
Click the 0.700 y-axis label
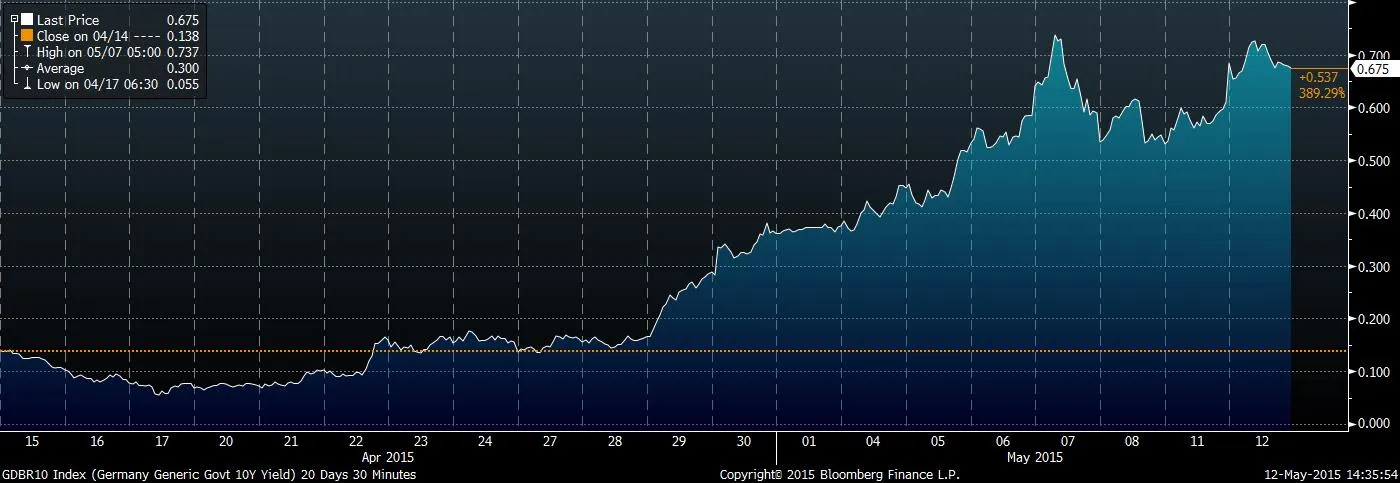pos(1372,54)
